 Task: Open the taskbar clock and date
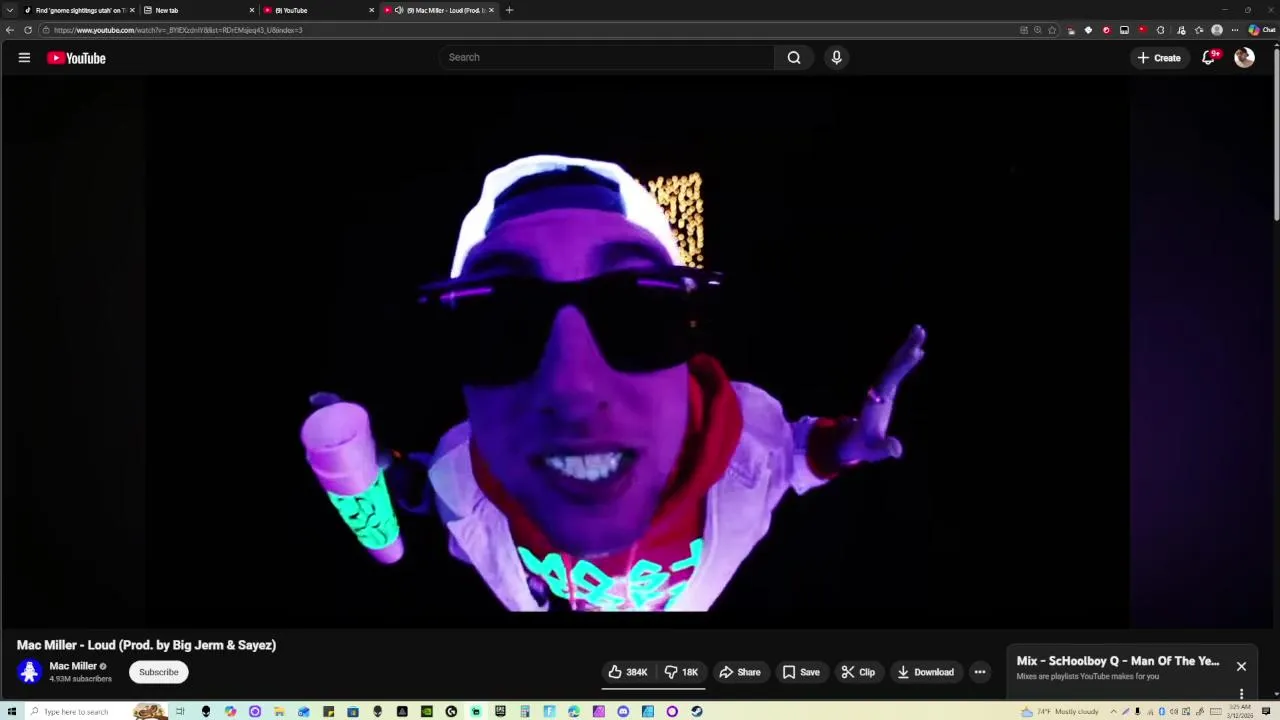(x=1239, y=711)
